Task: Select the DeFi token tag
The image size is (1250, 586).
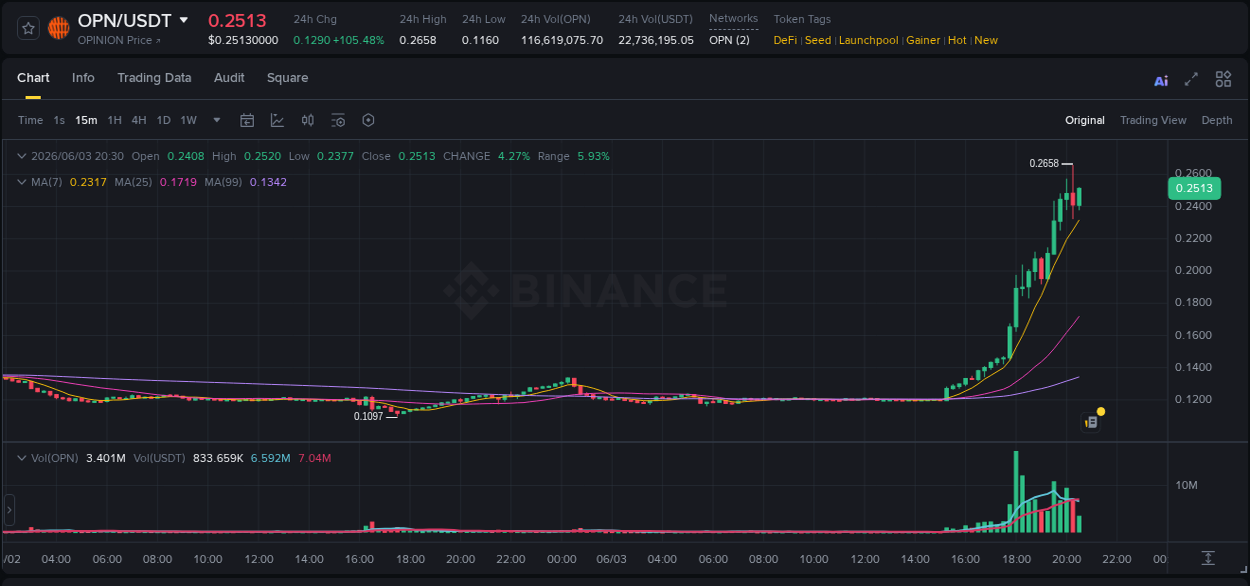Action: point(785,40)
